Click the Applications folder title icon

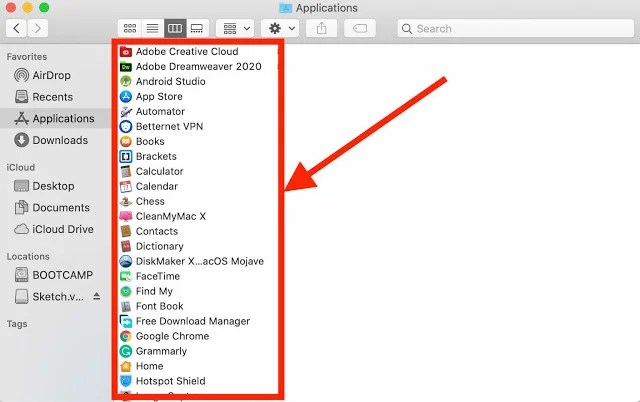point(286,8)
